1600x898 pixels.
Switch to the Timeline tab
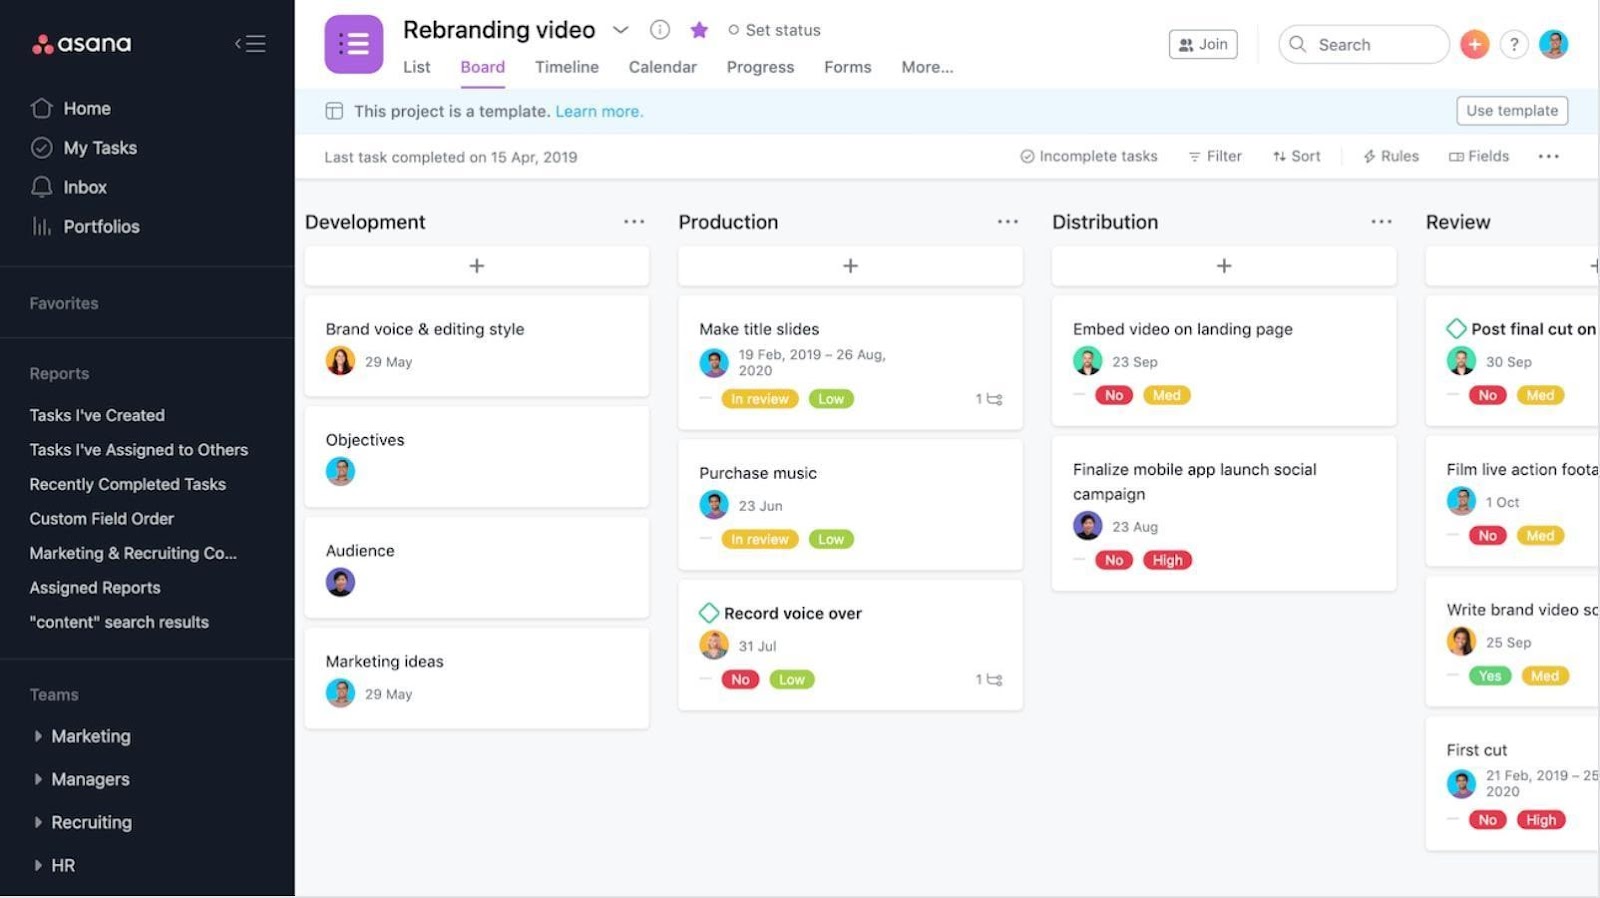coord(567,67)
